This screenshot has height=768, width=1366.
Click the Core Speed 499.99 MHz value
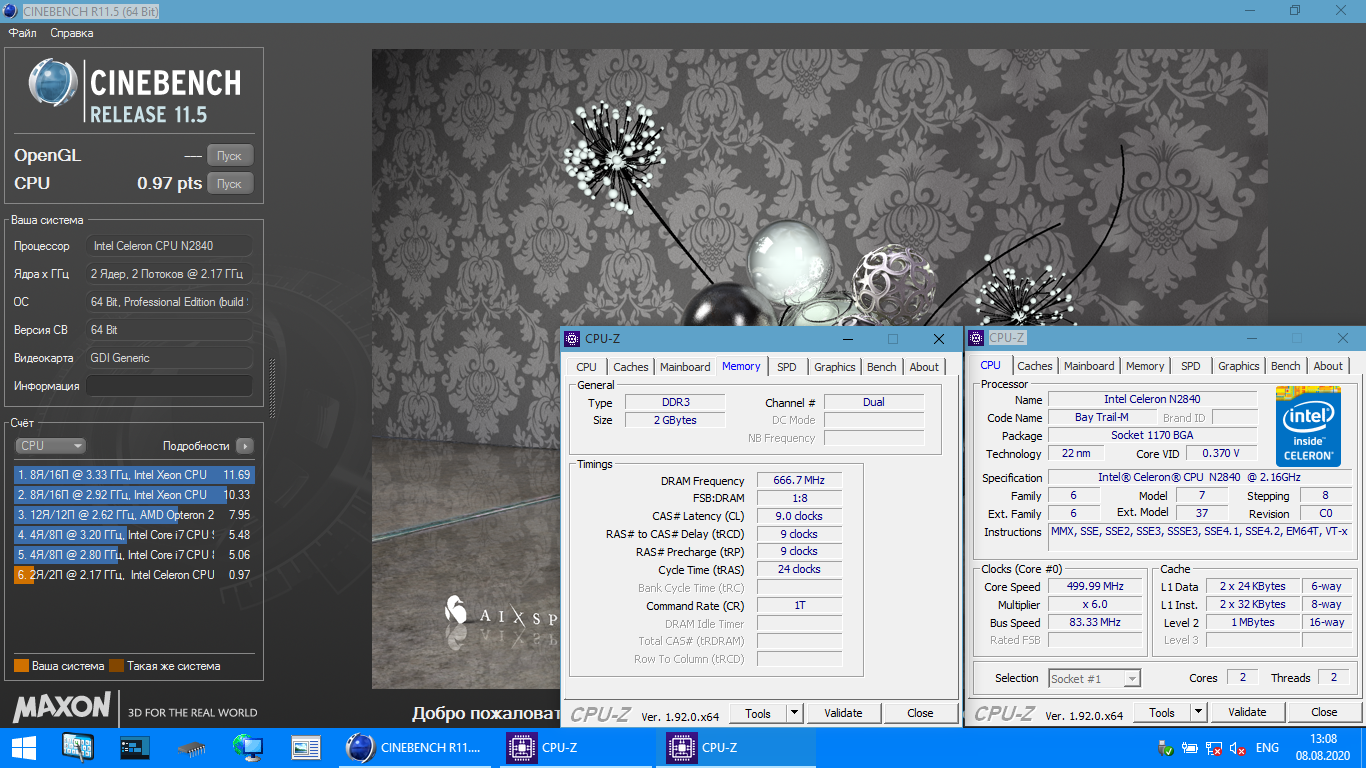[1096, 587]
